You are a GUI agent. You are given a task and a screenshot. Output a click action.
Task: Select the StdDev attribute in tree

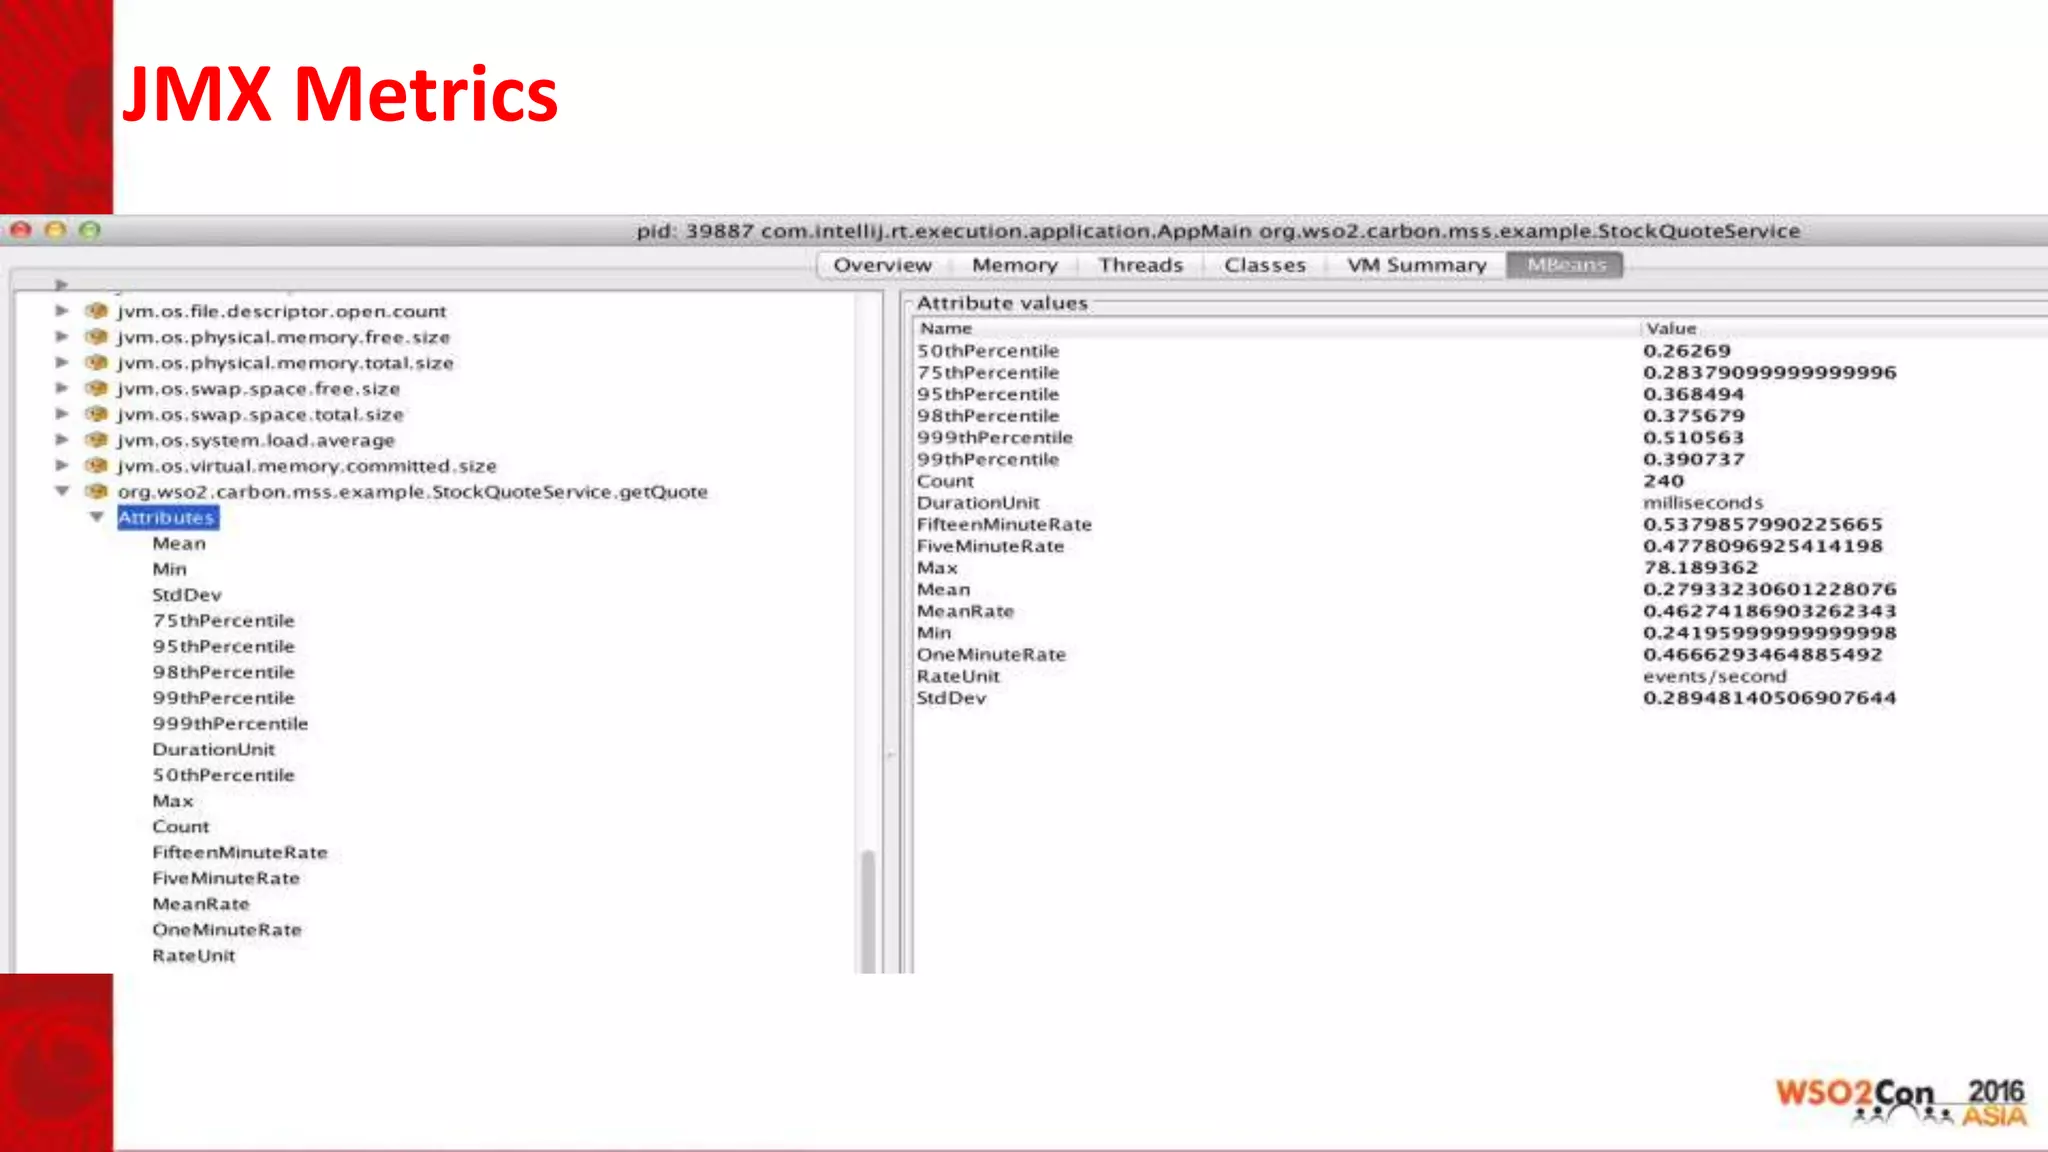187,595
